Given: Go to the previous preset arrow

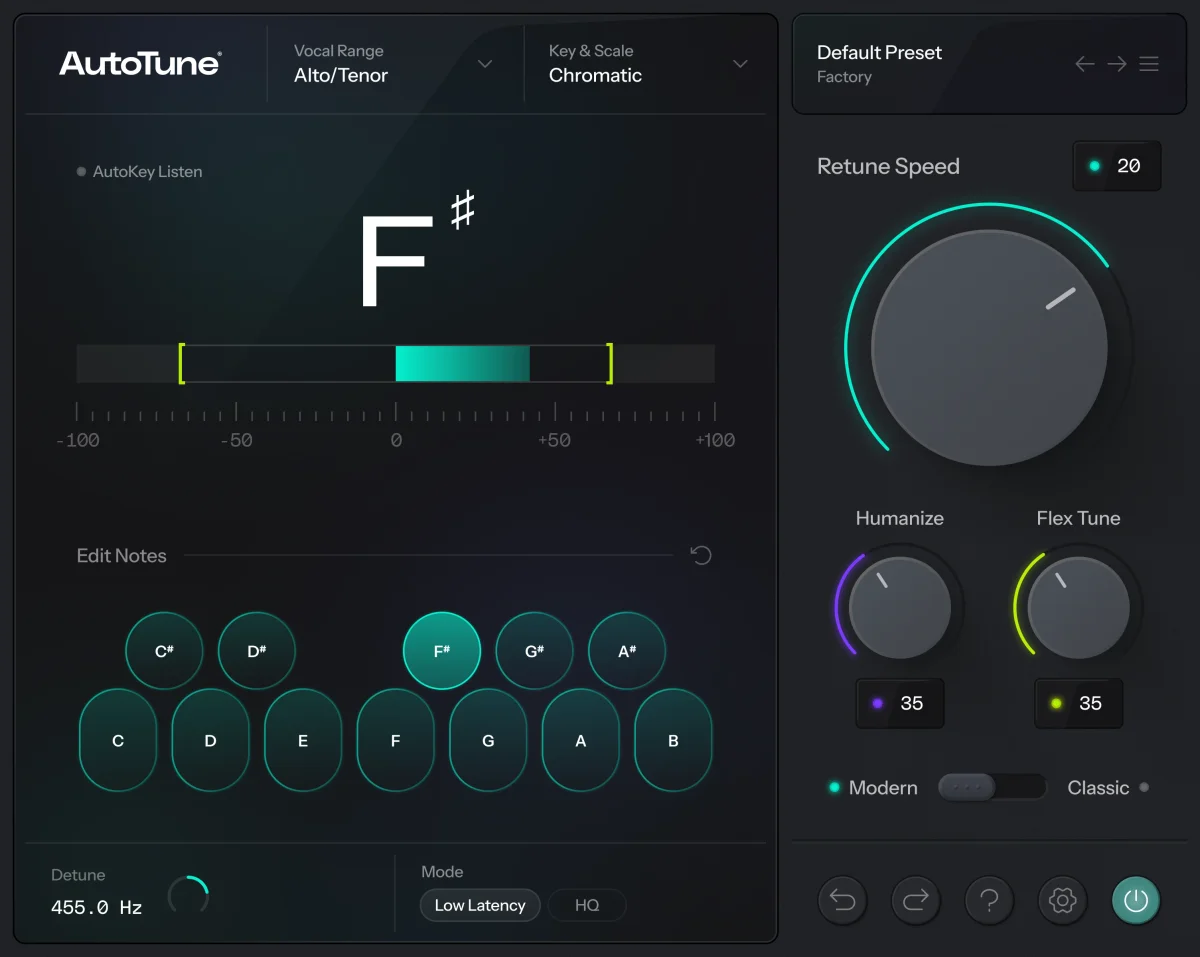Looking at the screenshot, I should [x=1085, y=64].
